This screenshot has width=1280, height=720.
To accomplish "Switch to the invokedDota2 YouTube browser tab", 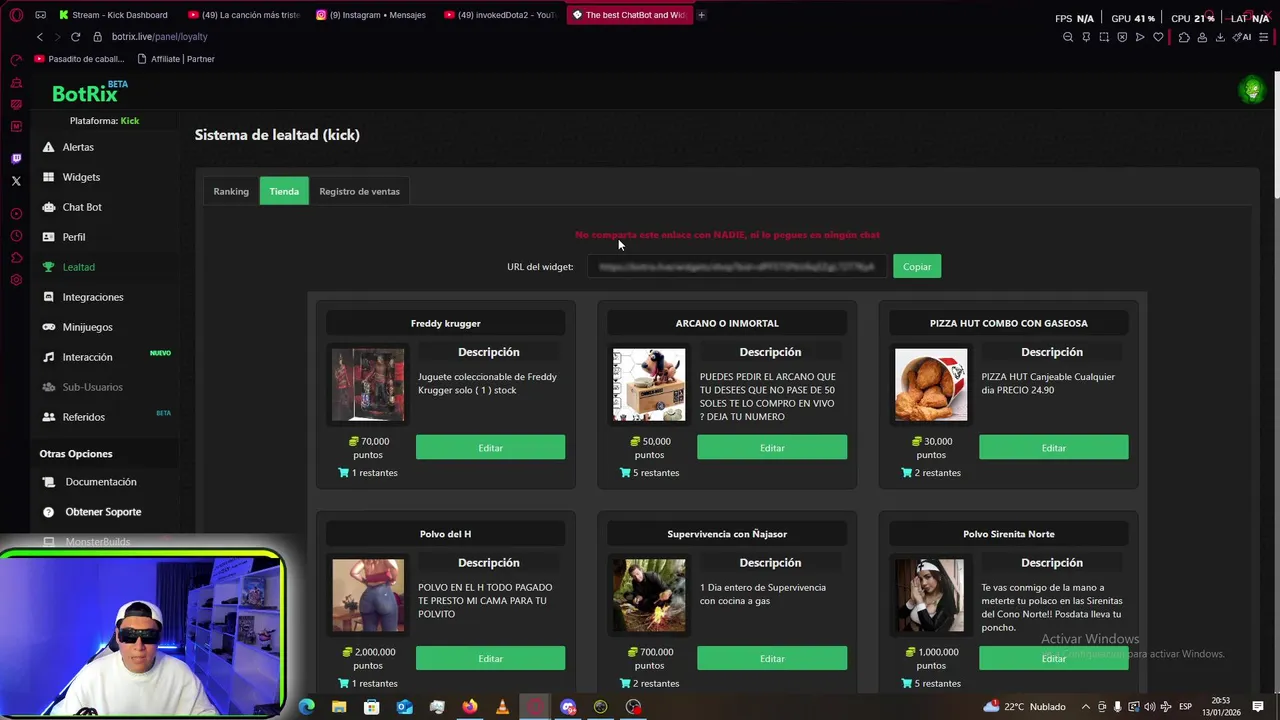I will [x=500, y=15].
